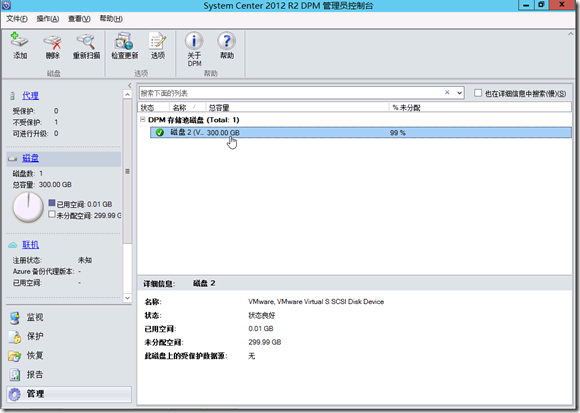Viewport: 580px width, 413px height.
Task: Click the 不受保护: 1 entry
Action: (x=35, y=122)
